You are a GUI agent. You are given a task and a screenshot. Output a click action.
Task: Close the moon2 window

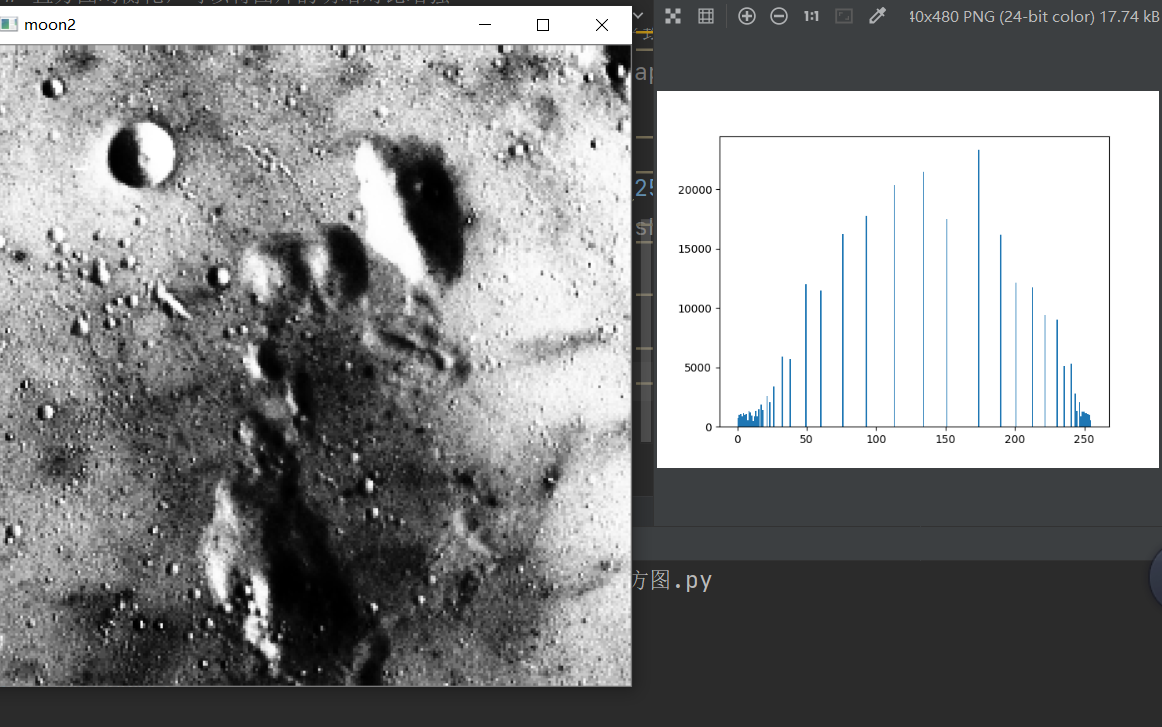coord(602,25)
